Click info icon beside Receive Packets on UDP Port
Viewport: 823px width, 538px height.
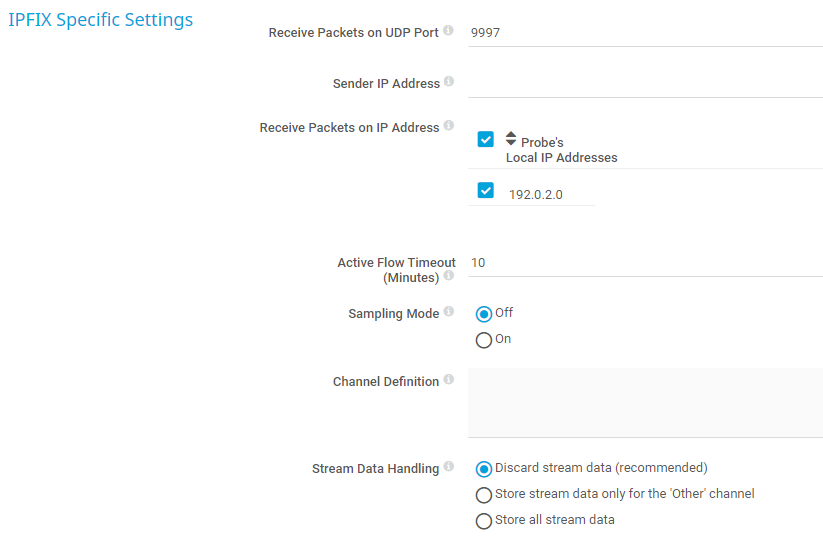click(x=448, y=31)
